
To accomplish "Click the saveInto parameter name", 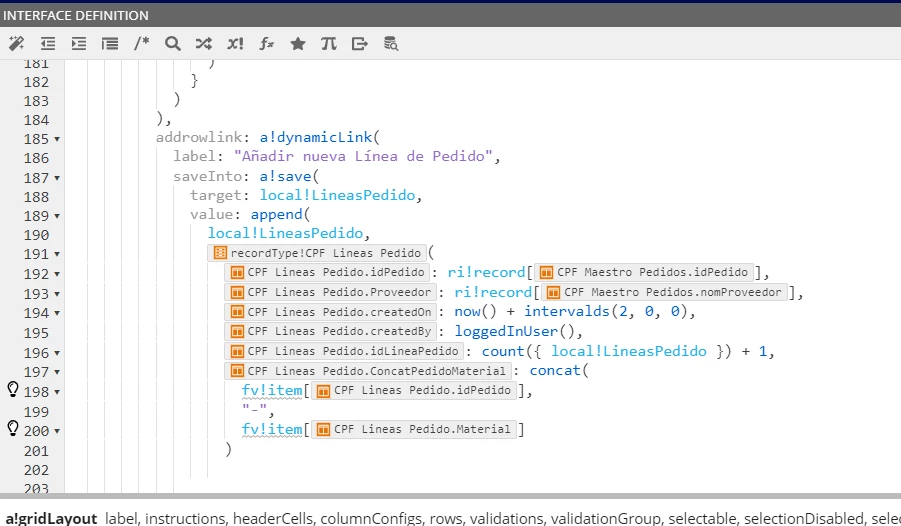I will point(207,176).
